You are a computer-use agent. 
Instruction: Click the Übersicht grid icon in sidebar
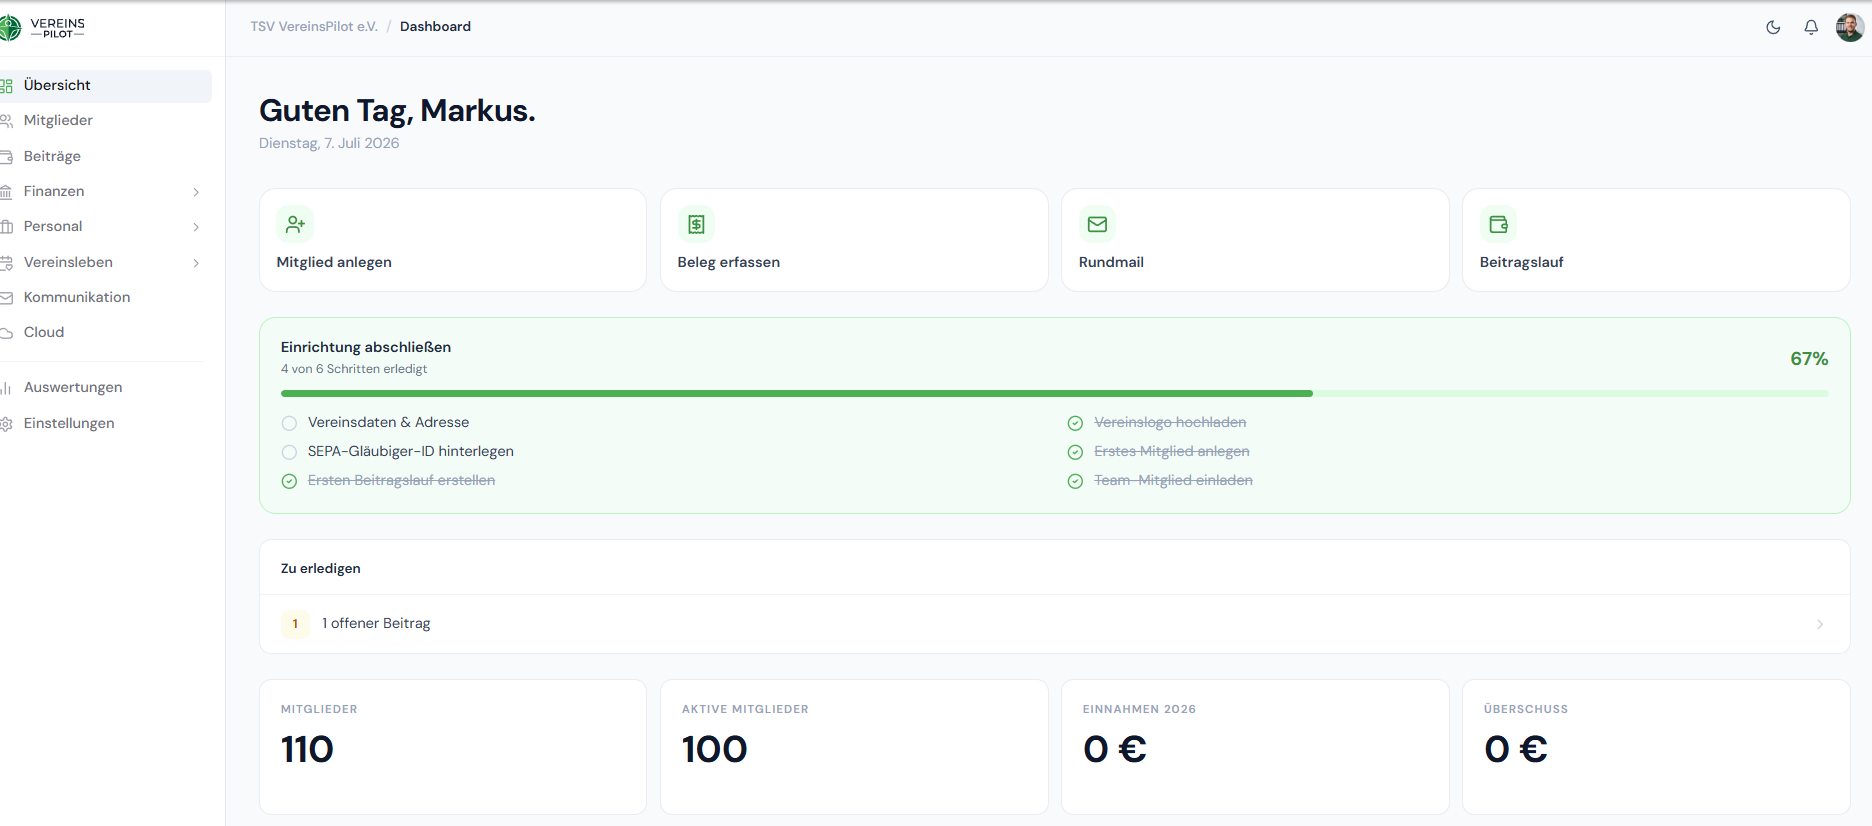(x=6, y=86)
